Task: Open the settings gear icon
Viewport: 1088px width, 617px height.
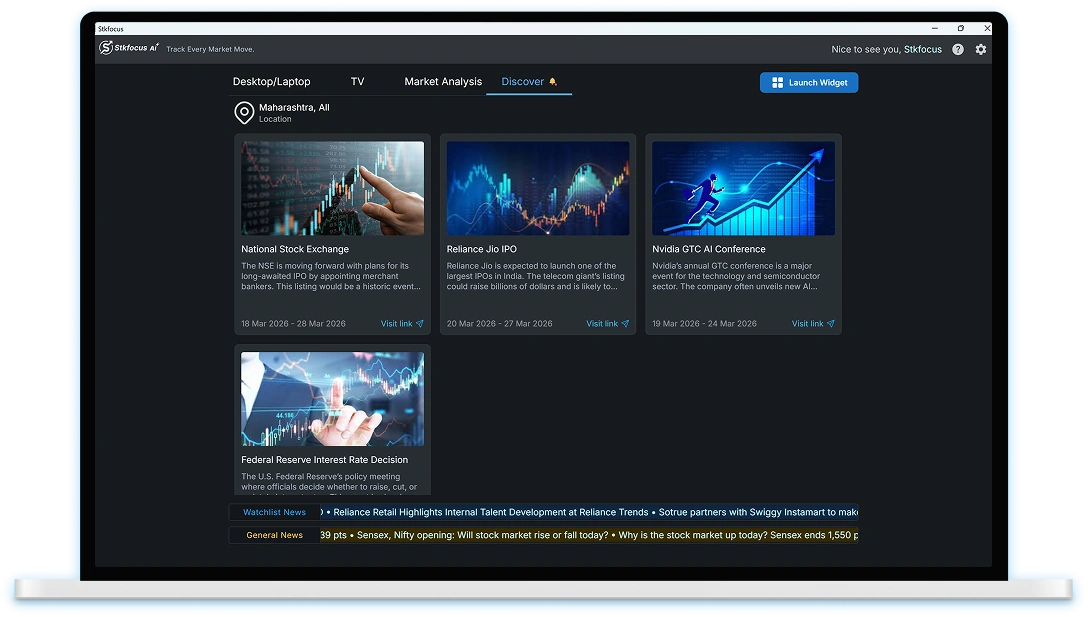Action: pyautogui.click(x=980, y=49)
